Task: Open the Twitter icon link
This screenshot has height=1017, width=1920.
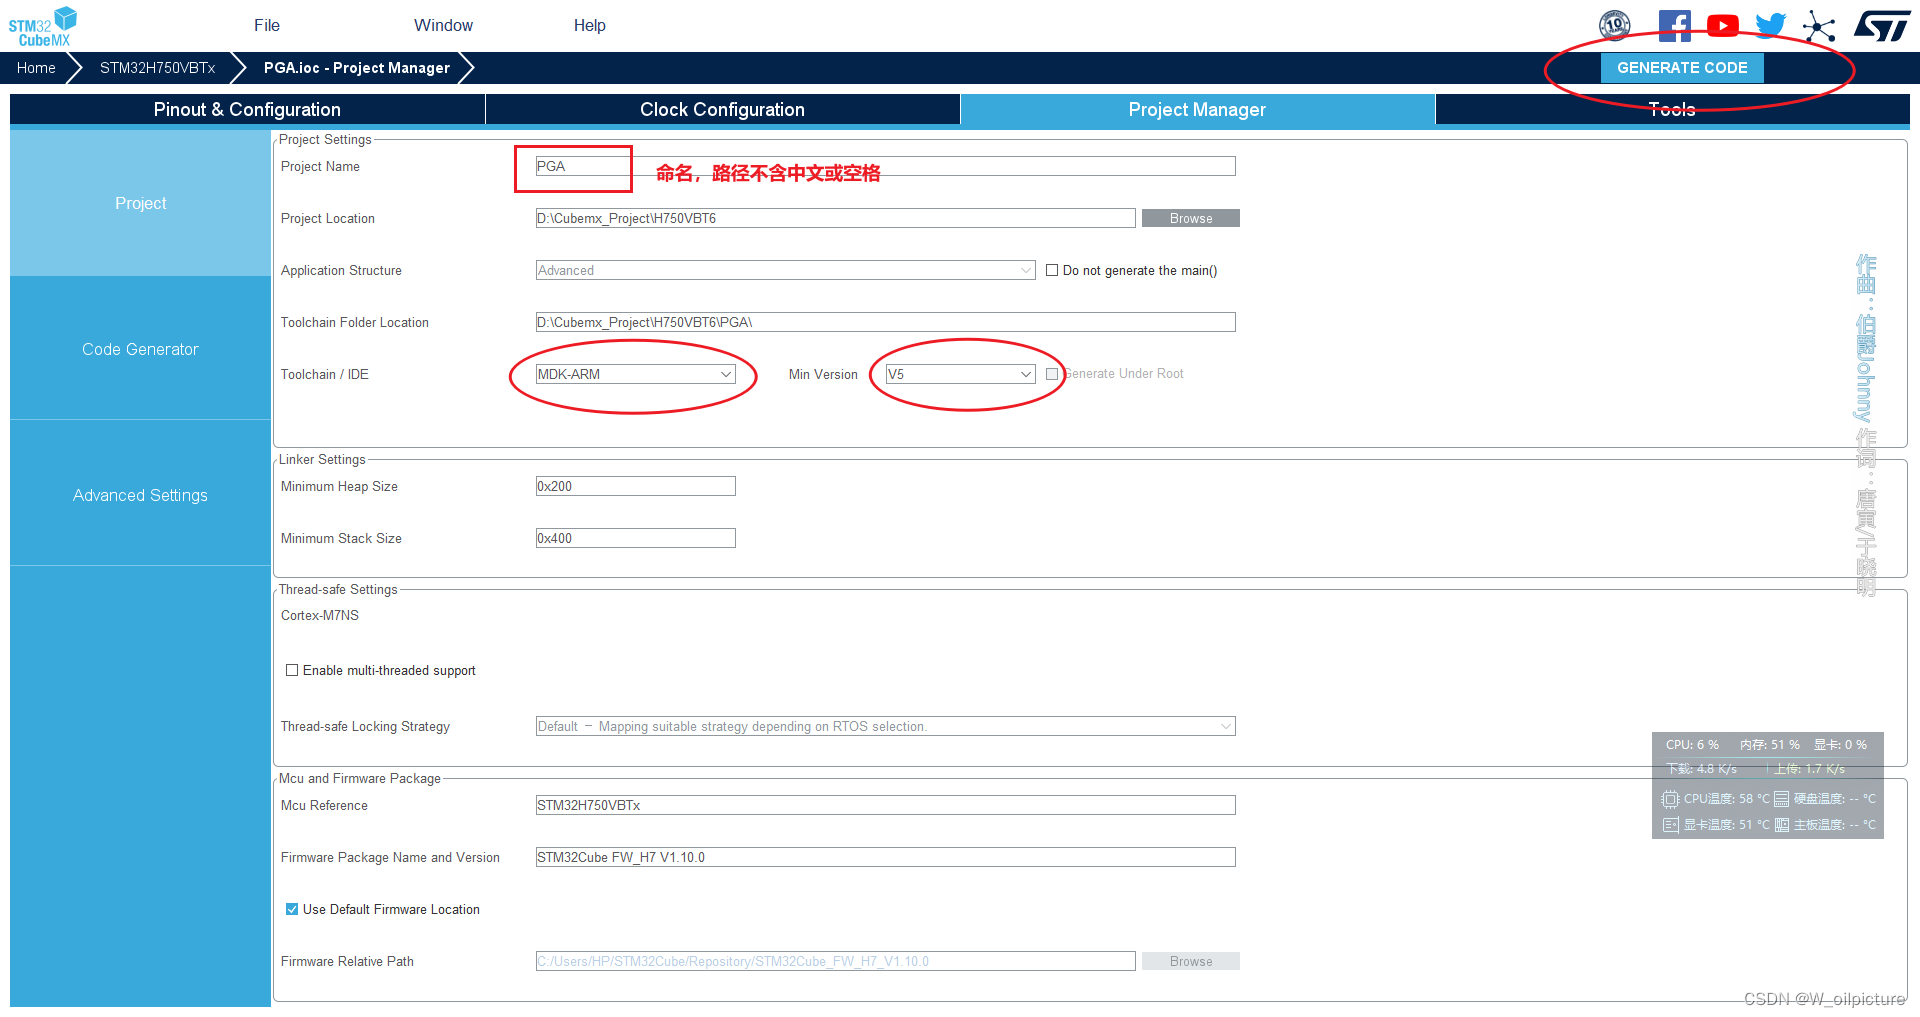Action: (1770, 25)
